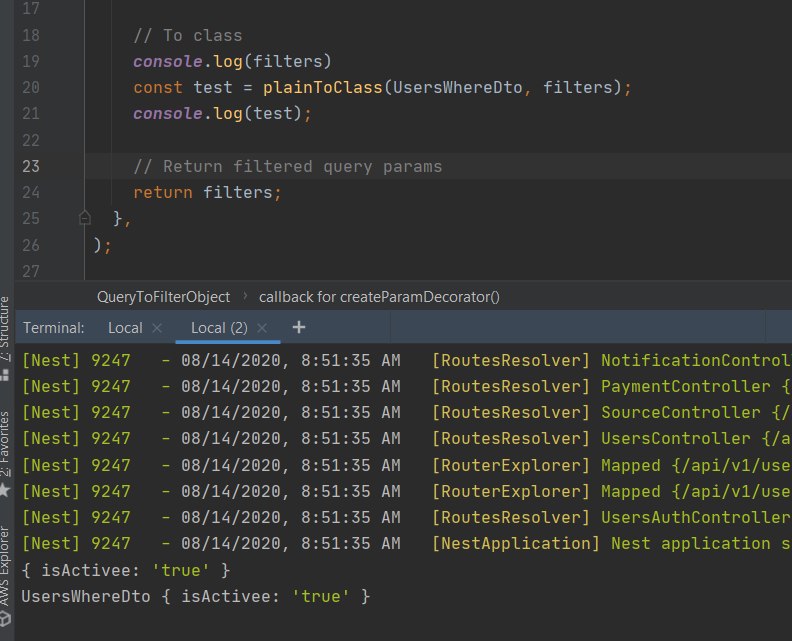Open the Favorites tool window
Viewport: 792px width, 641px height.
(5, 443)
